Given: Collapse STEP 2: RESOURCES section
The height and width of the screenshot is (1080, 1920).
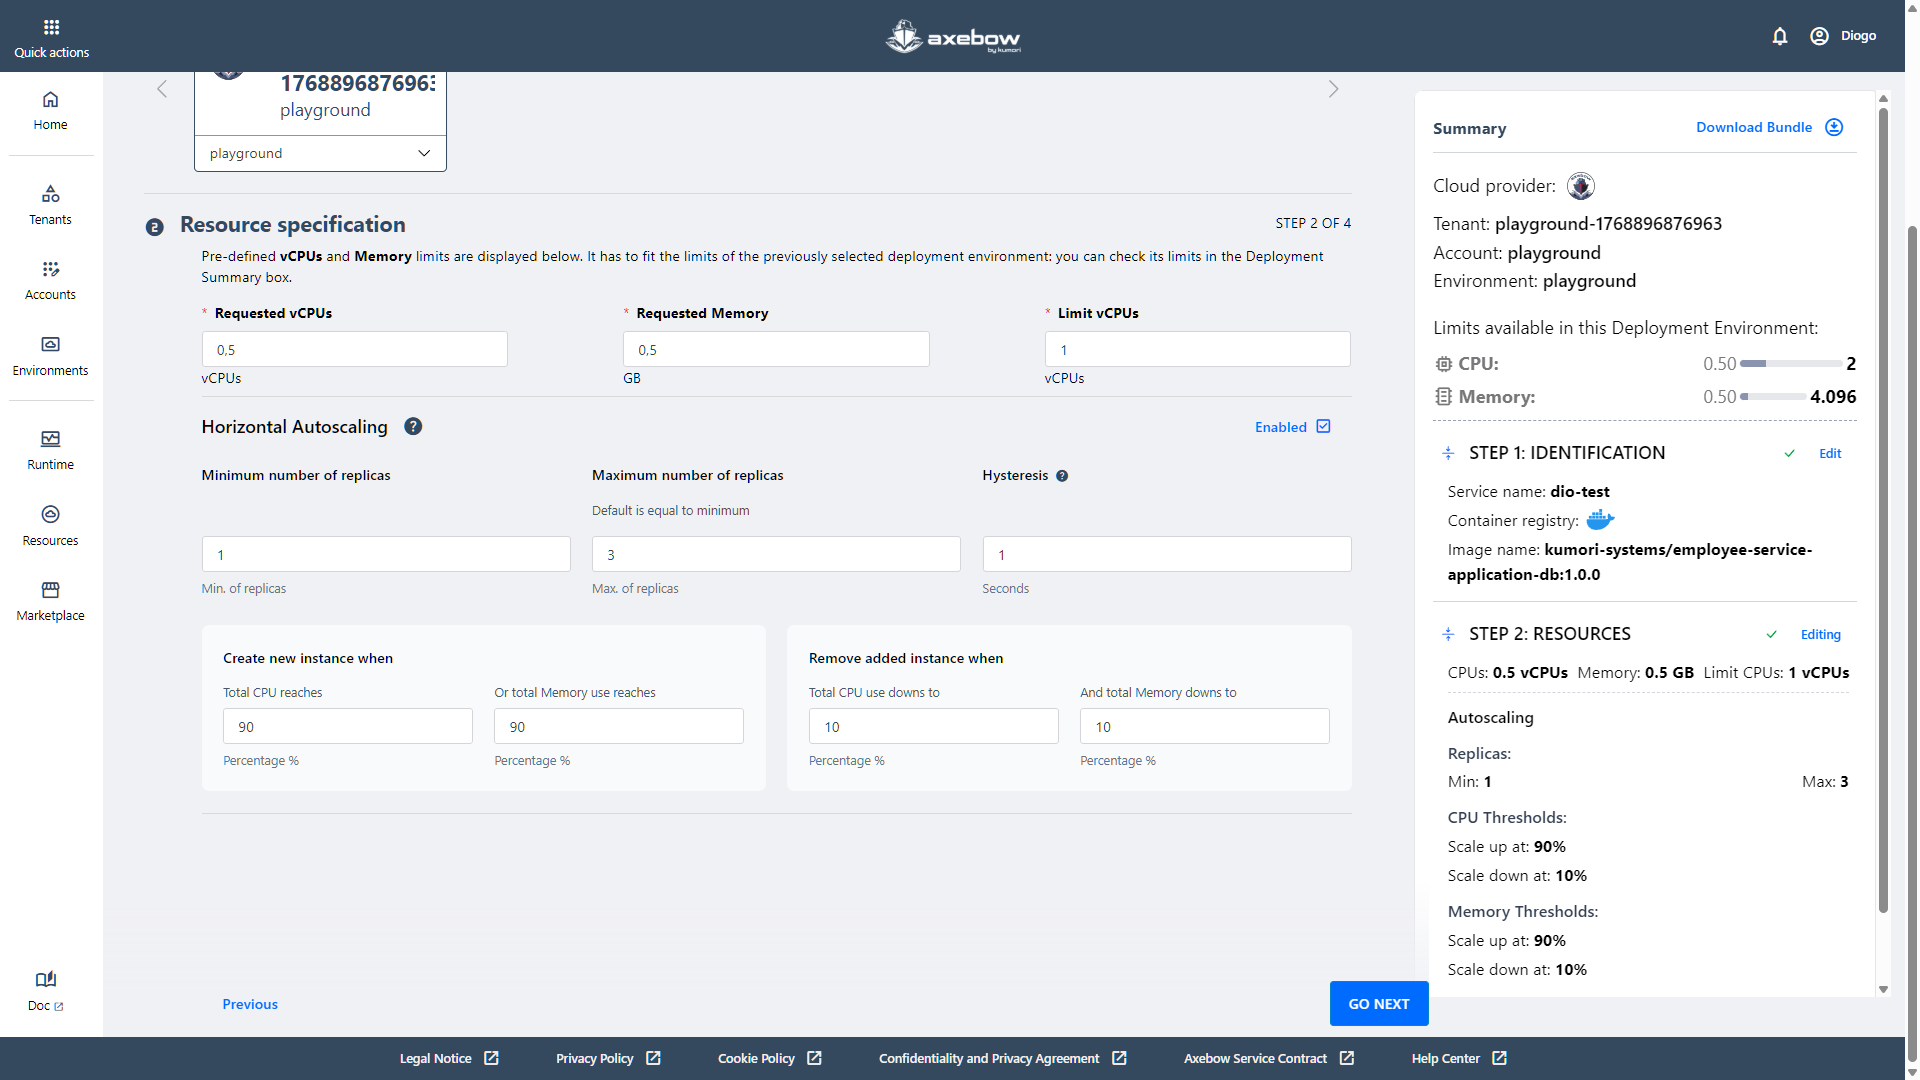Looking at the screenshot, I should pos(1447,634).
